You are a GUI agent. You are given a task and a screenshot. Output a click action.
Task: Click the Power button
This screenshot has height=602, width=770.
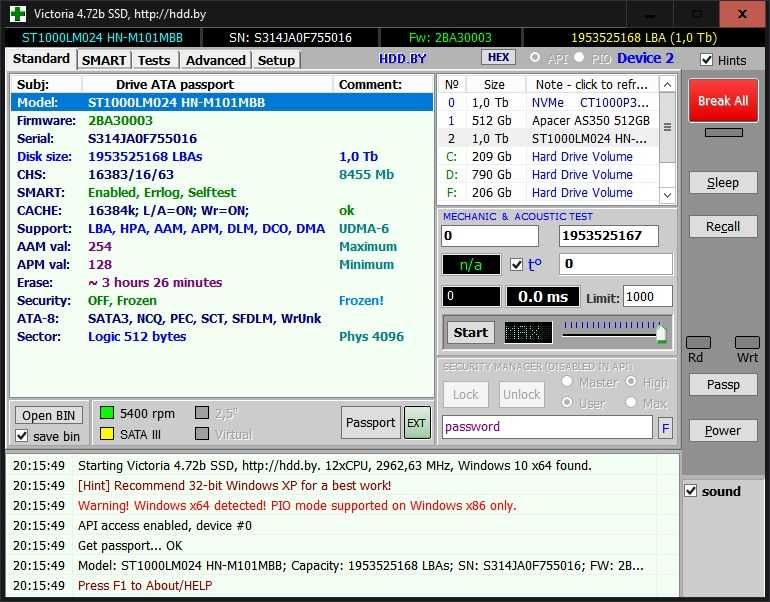pos(723,430)
